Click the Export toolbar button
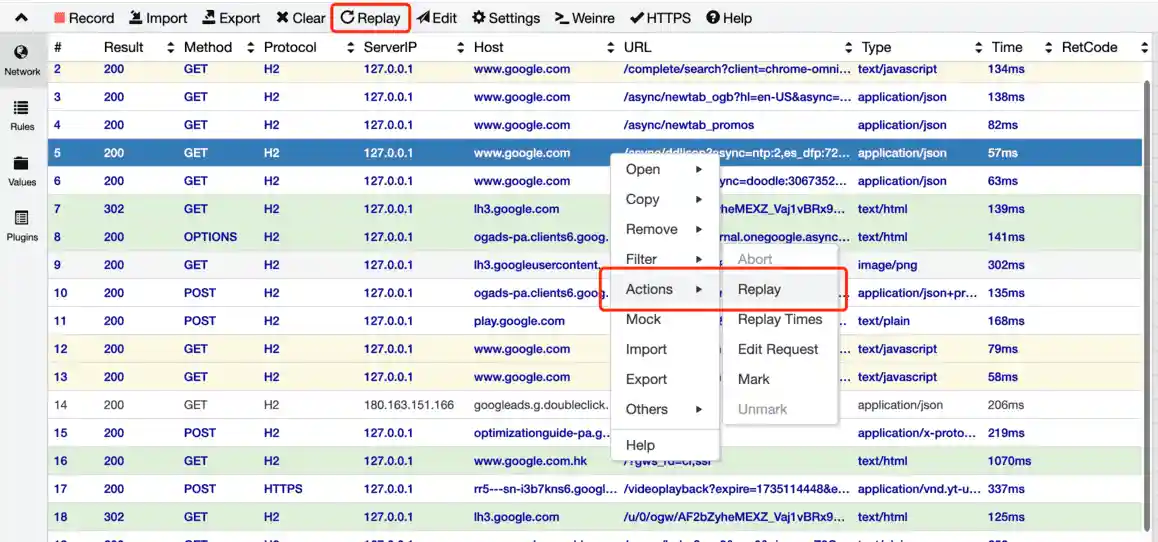The height and width of the screenshot is (542, 1158). tap(231, 18)
